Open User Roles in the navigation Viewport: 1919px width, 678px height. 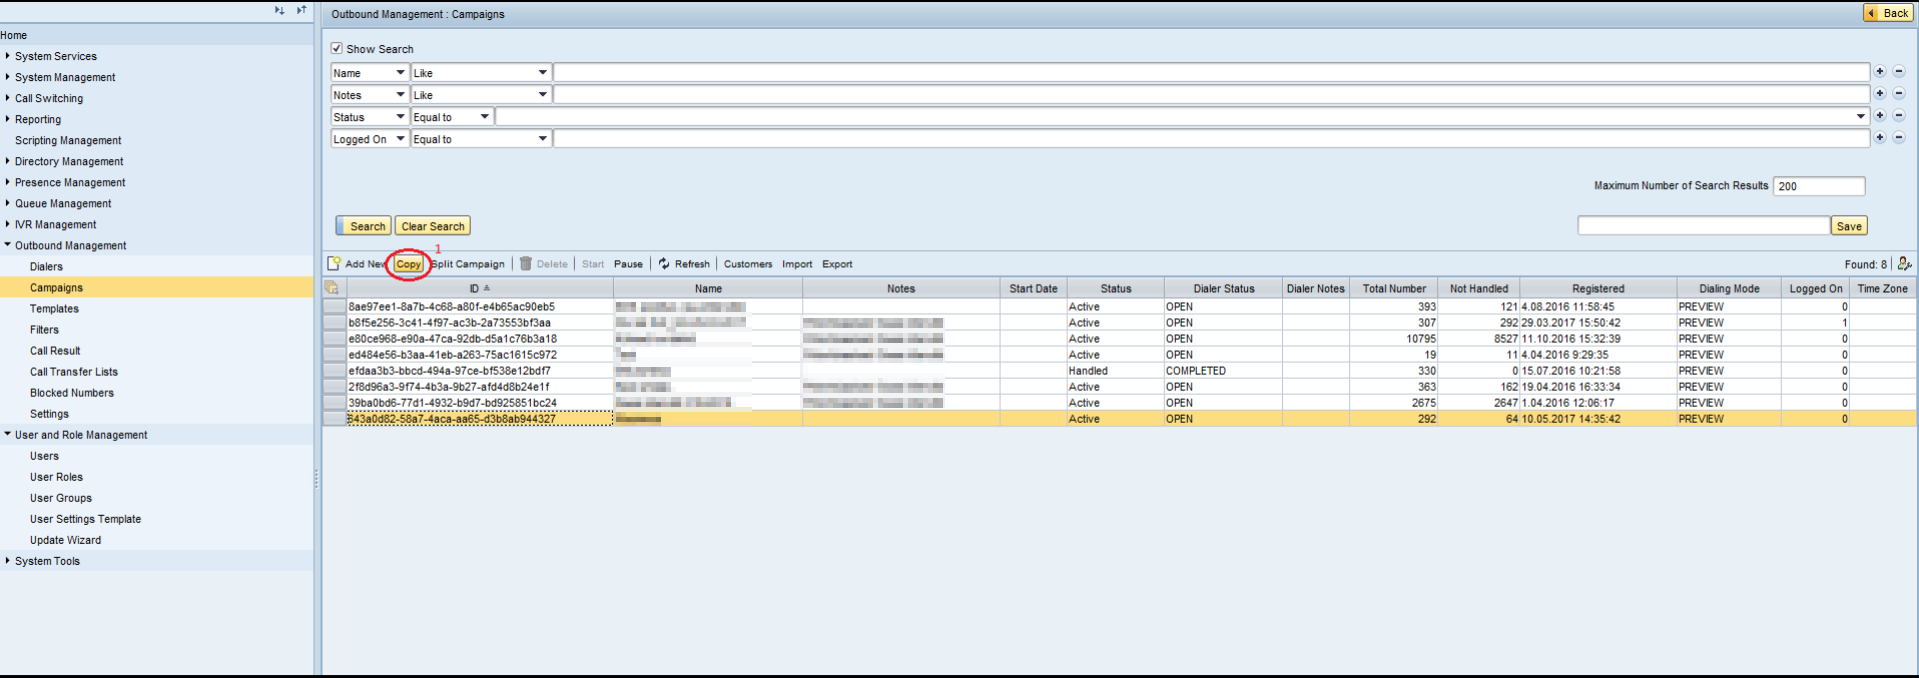pos(56,477)
